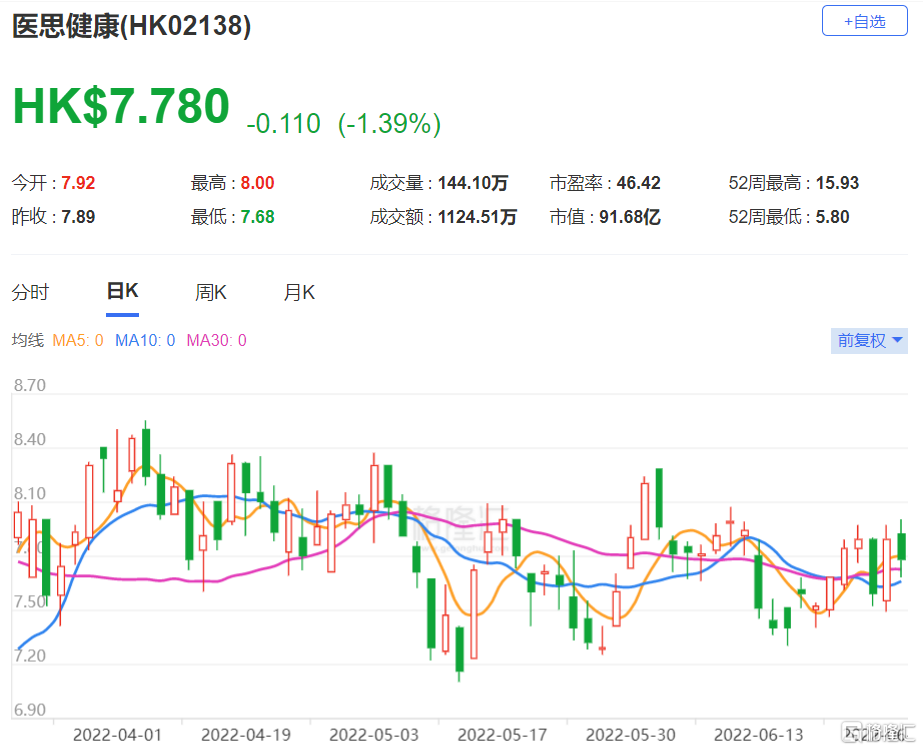Viewport: 923px width, 750px height.
Task: Click the 52周最高 value 15.93
Action: [837, 183]
